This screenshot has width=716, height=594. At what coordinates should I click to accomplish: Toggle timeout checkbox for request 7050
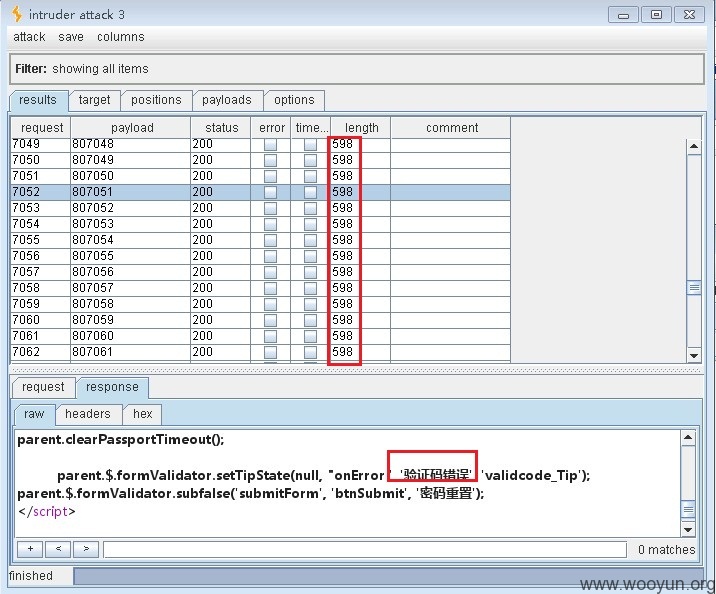point(311,160)
